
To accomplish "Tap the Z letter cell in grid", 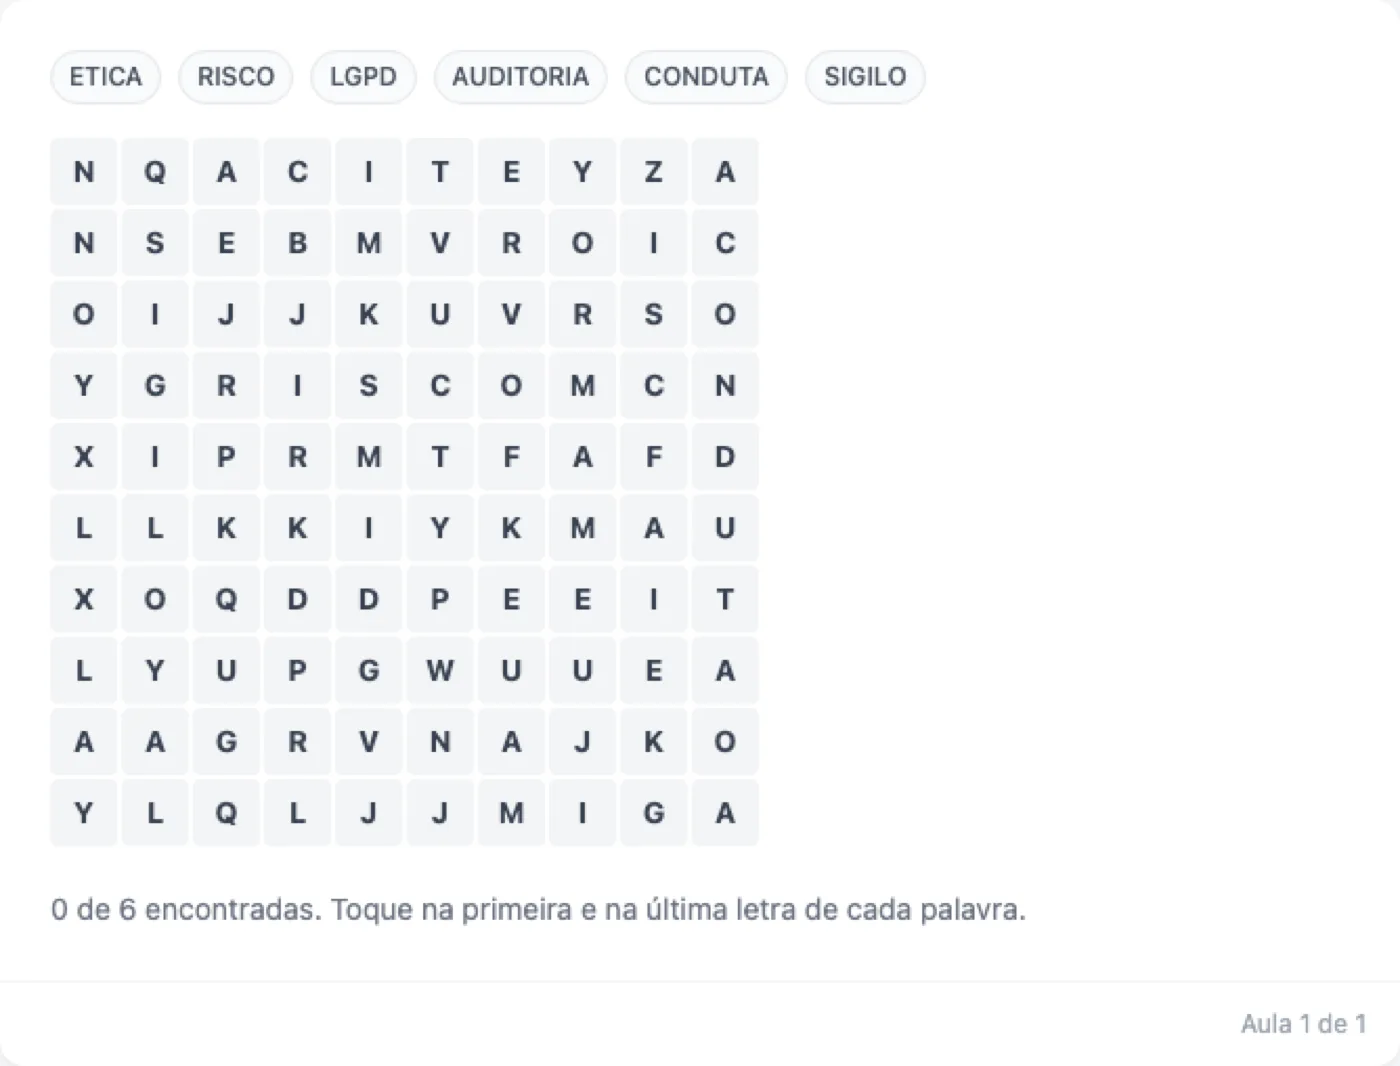I will (653, 172).
